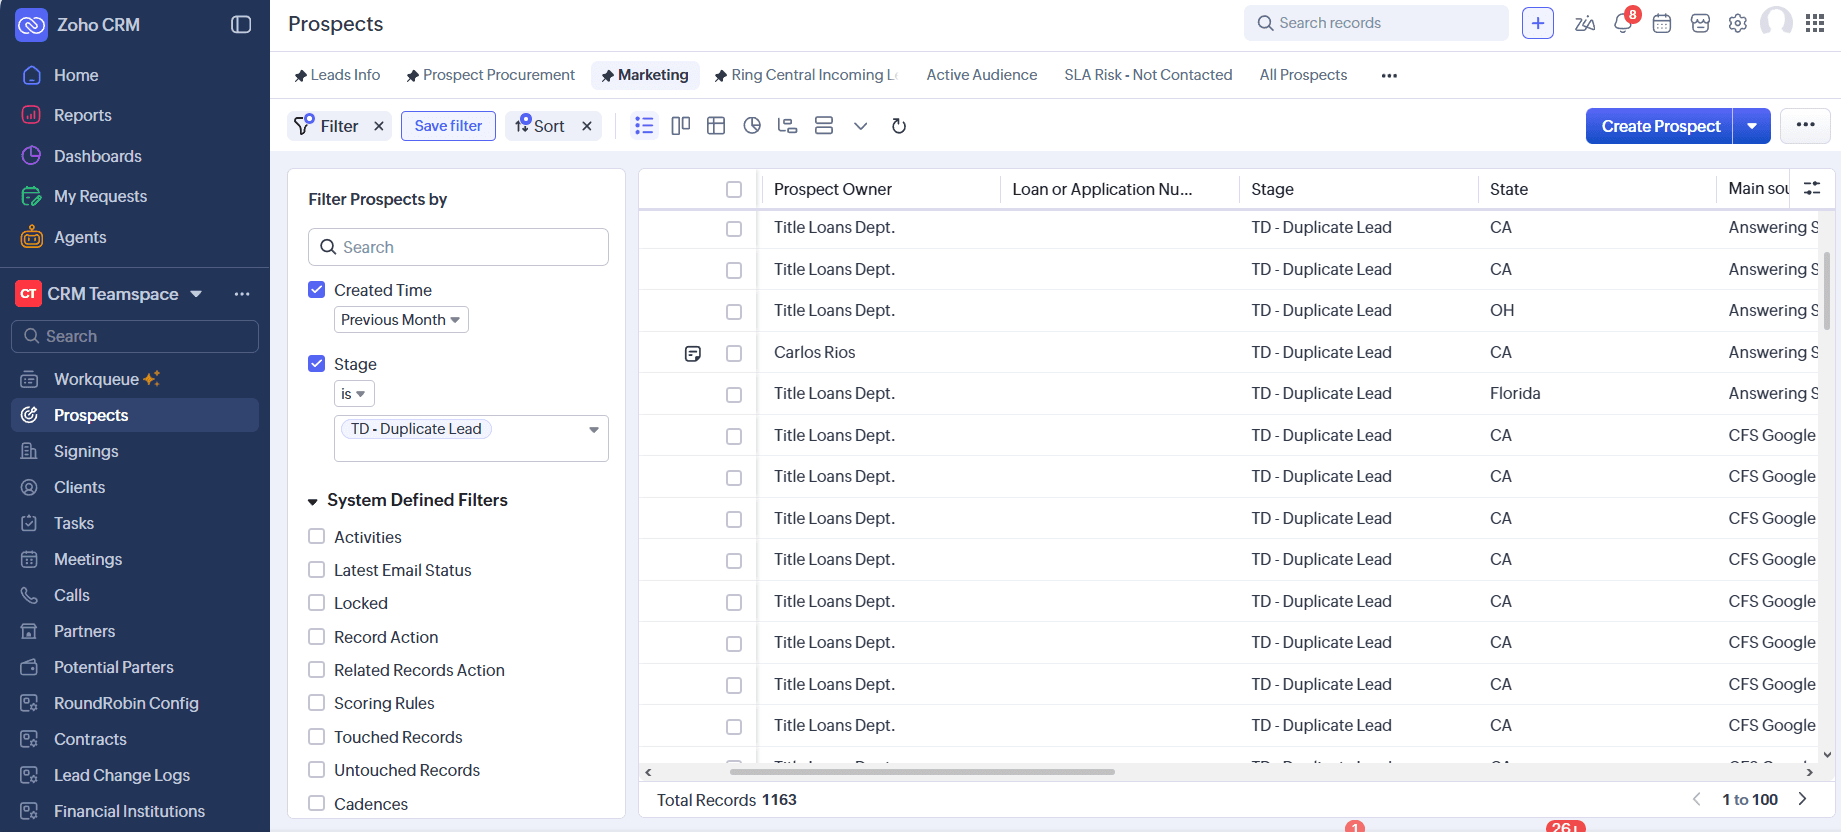This screenshot has width=1841, height=832.
Task: Open CRM Teamspace more options
Action: click(x=242, y=294)
